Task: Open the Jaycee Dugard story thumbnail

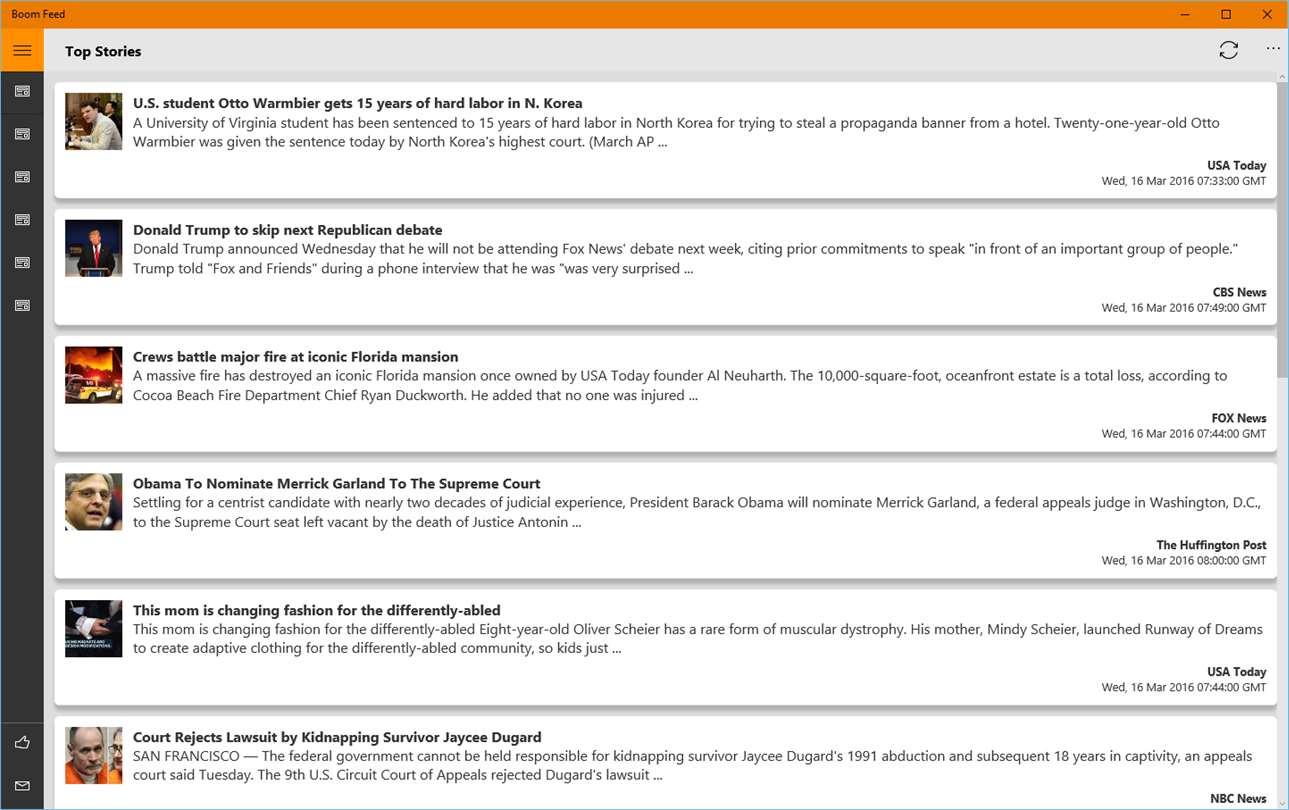Action: click(93, 755)
